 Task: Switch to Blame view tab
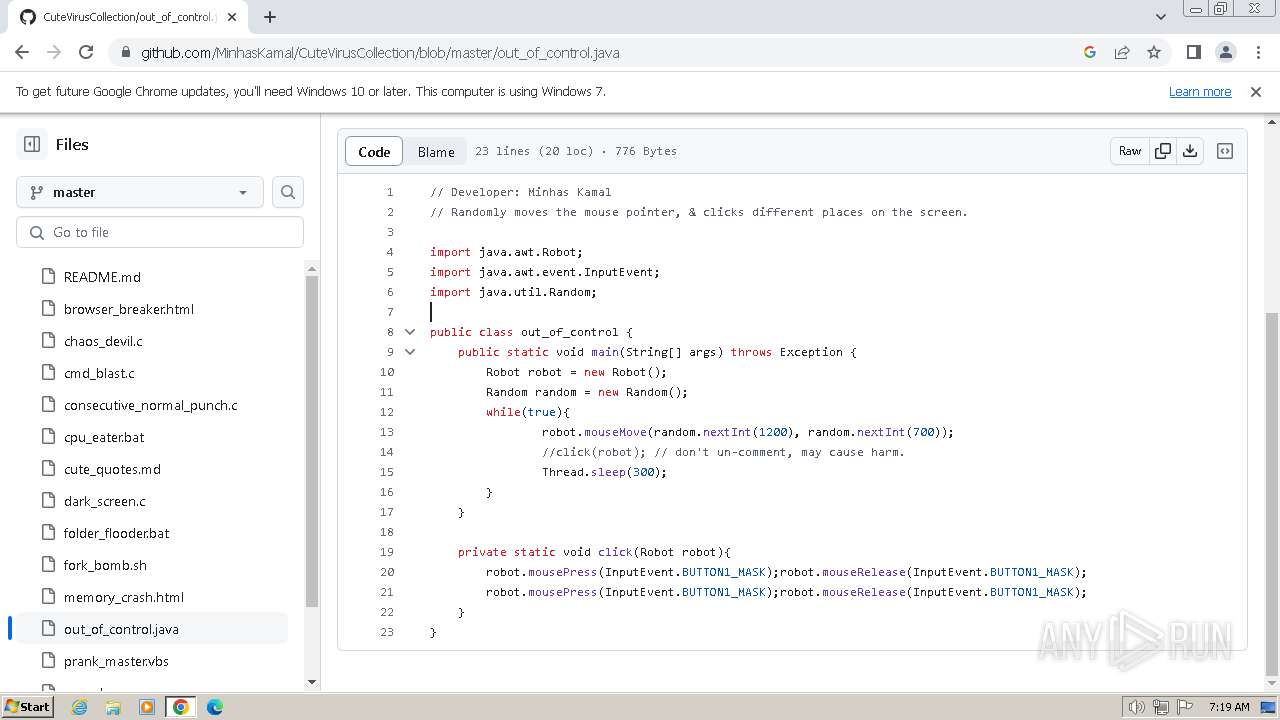436,152
